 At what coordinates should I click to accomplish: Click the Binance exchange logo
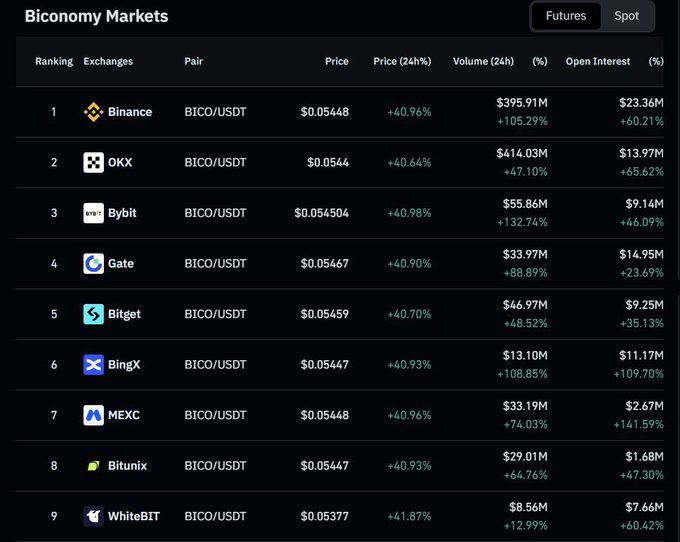pyautogui.click(x=93, y=112)
